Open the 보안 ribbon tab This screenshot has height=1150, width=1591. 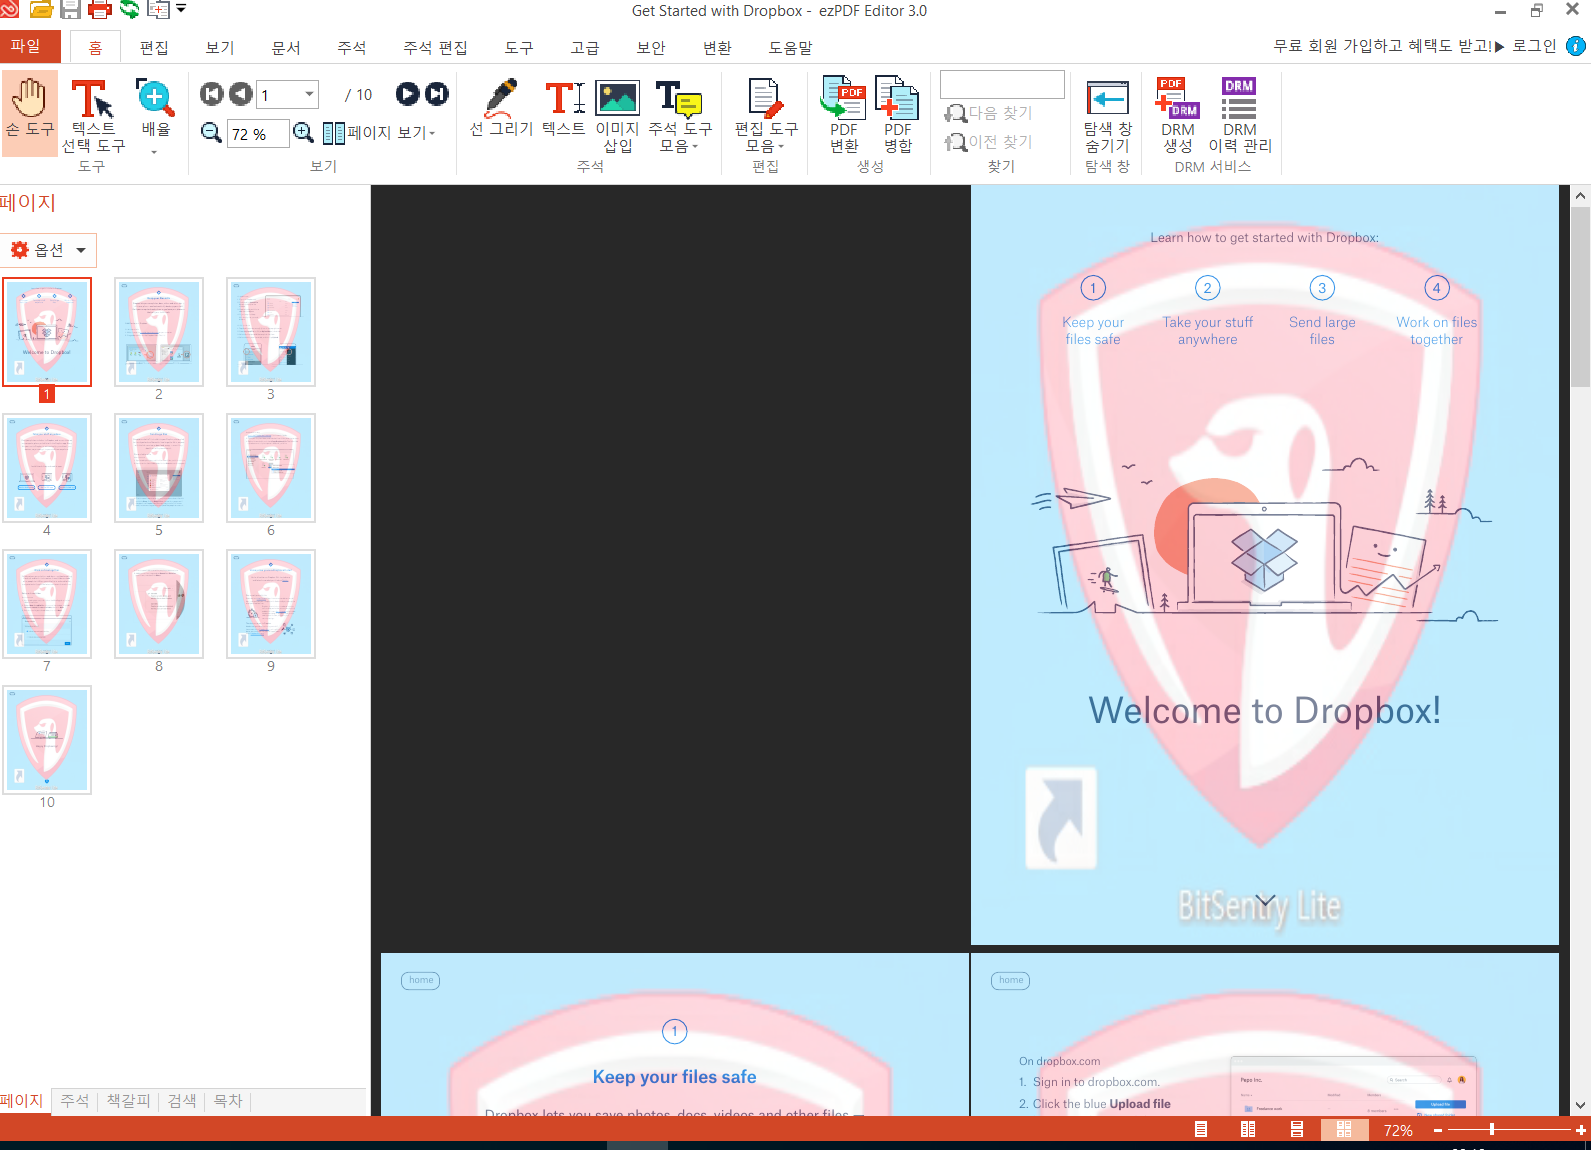pos(651,47)
